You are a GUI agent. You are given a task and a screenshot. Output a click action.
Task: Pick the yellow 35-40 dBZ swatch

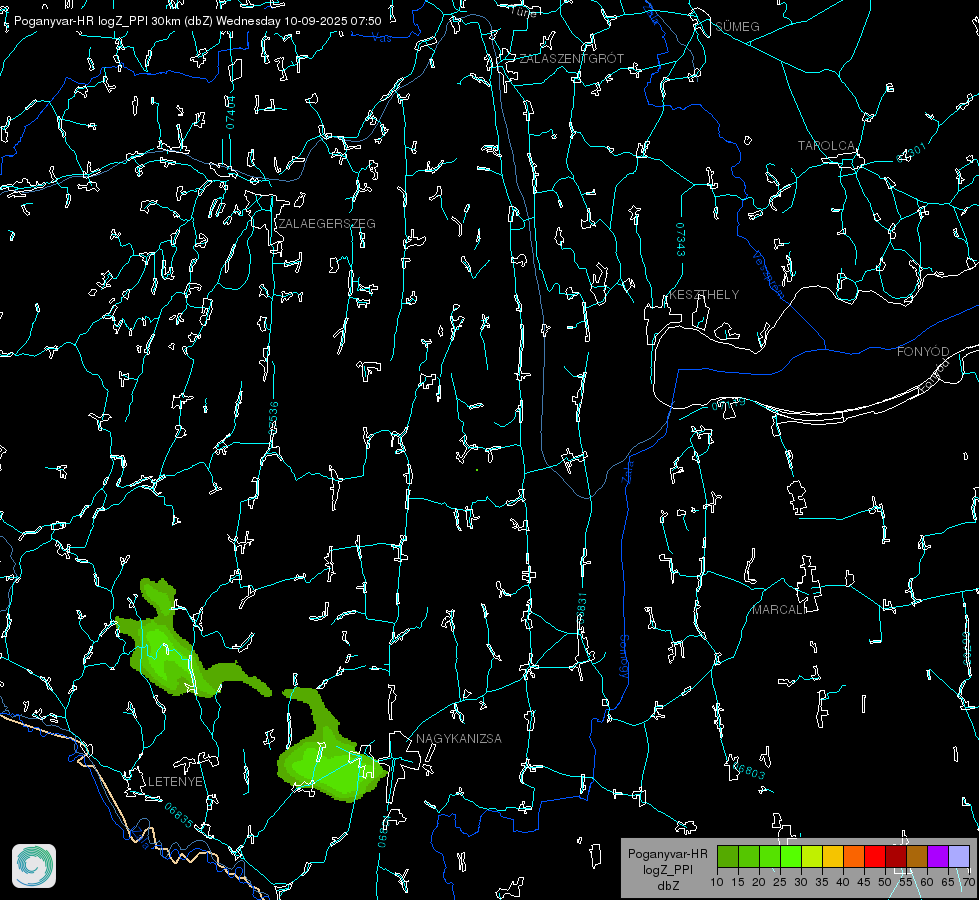833,856
